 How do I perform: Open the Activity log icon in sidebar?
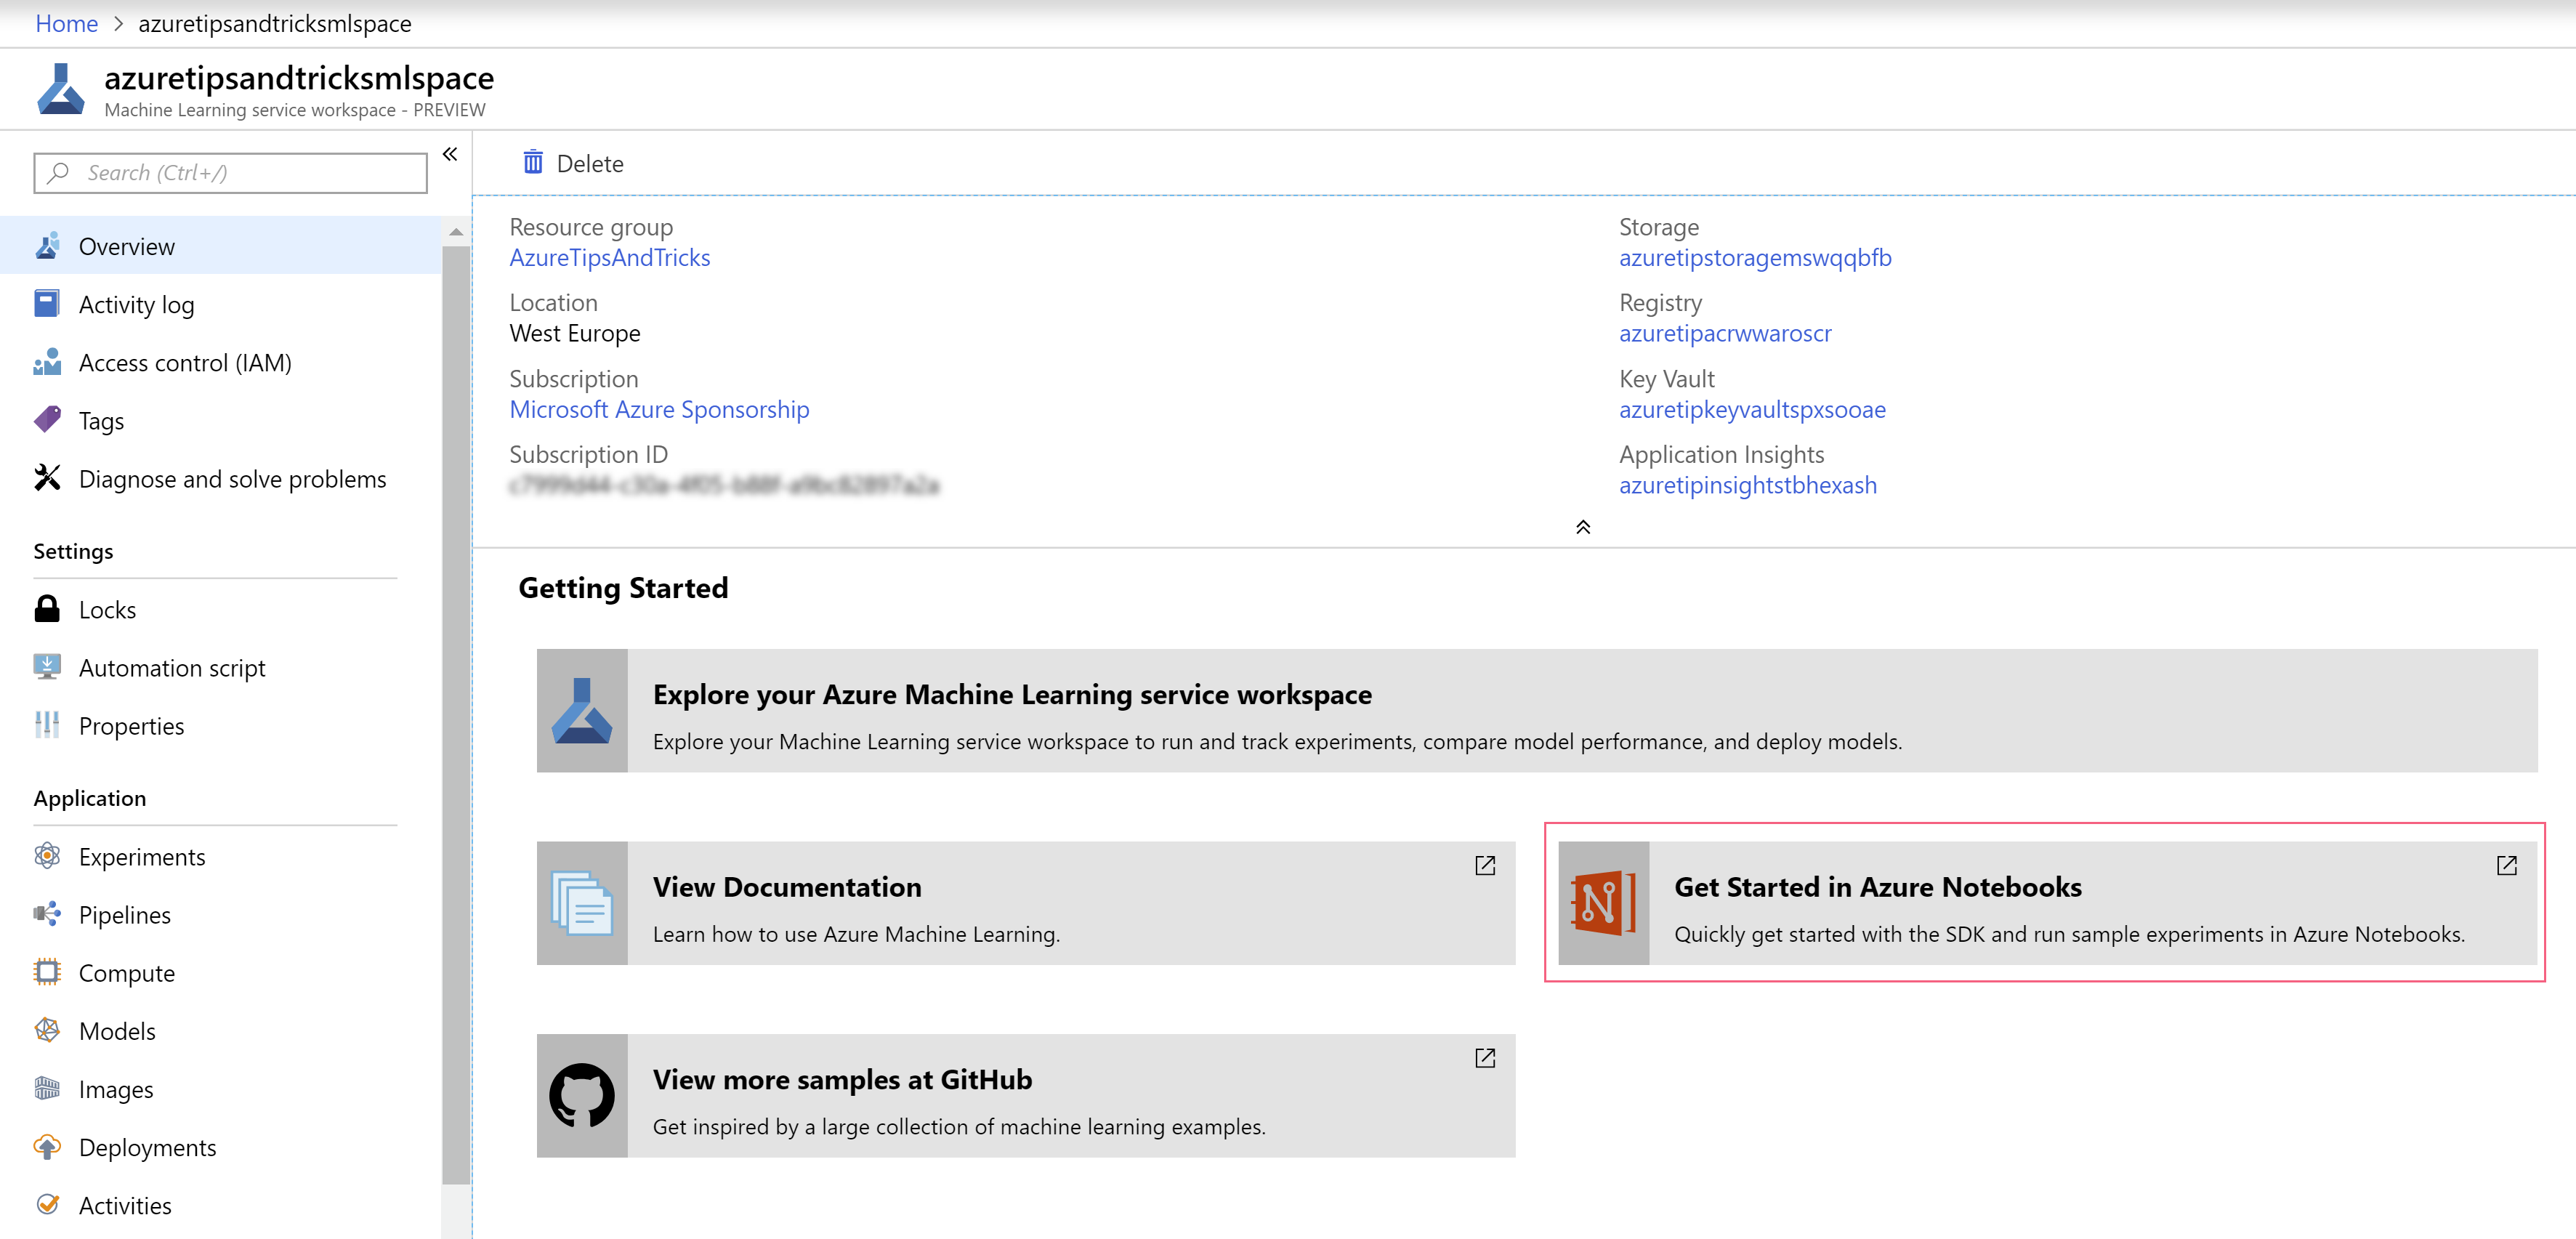pos(47,304)
